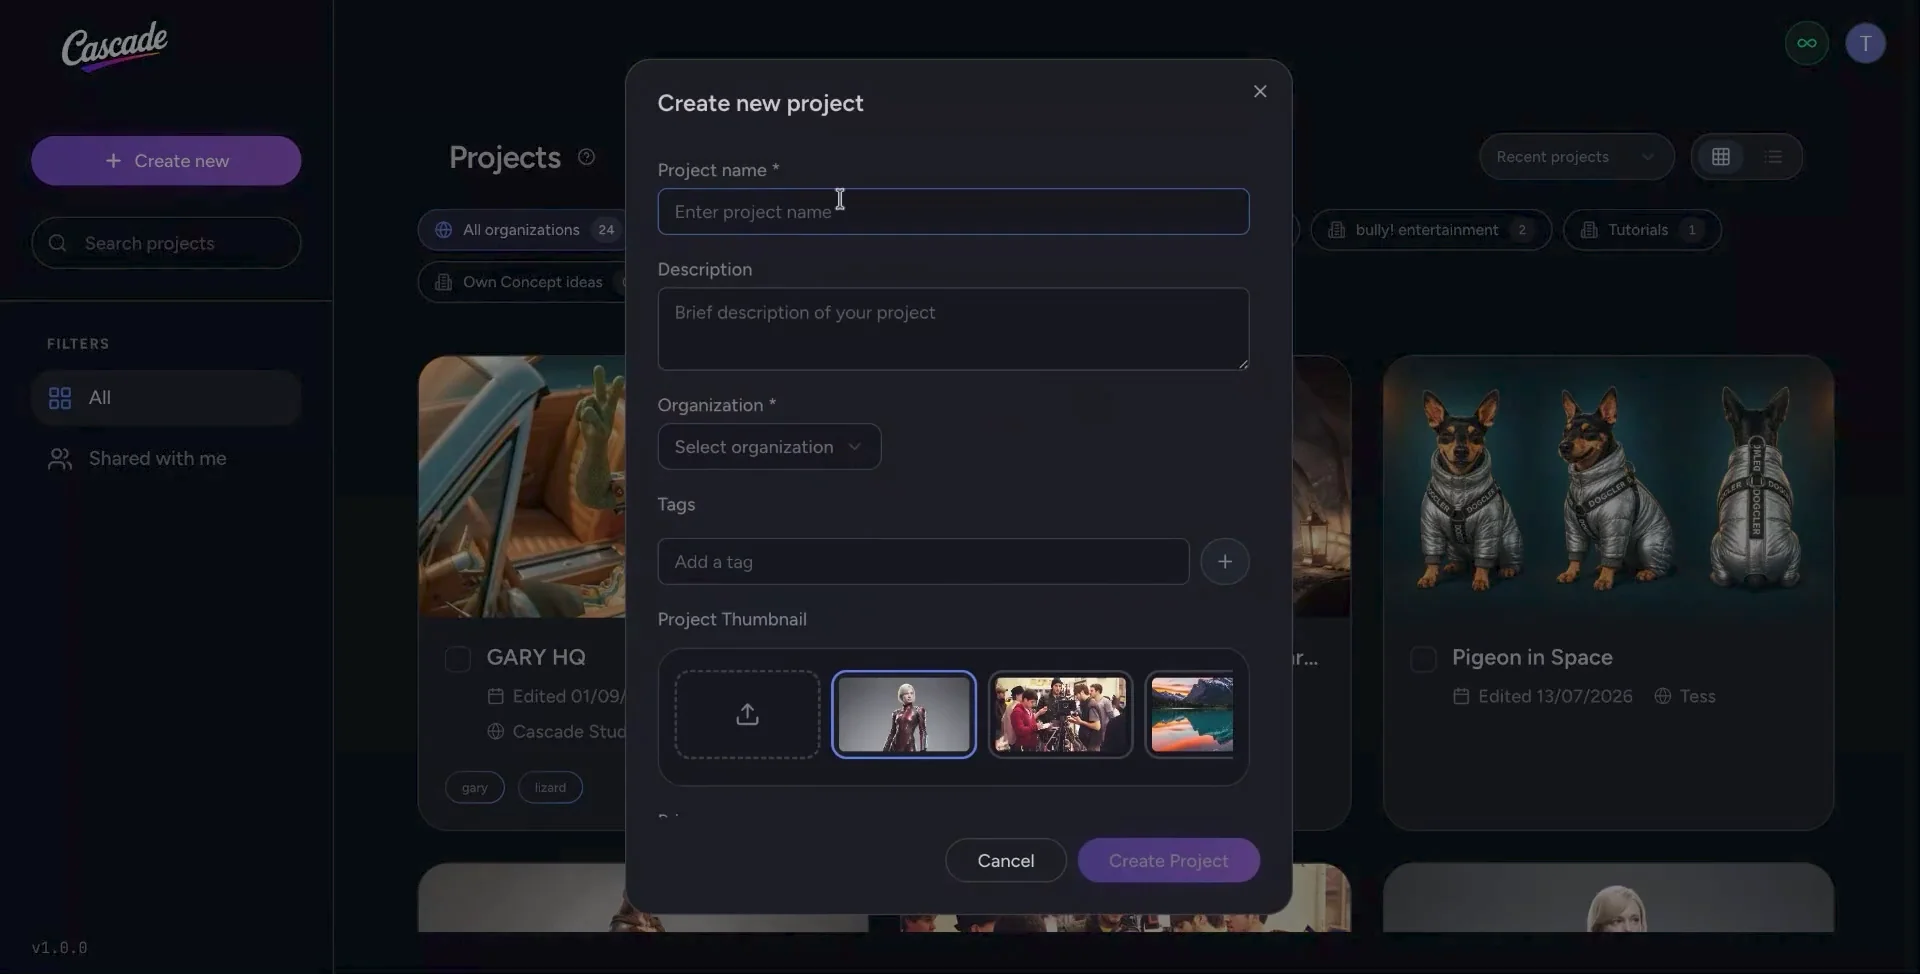Click the add tag plus button
Screen dimensions: 1920x974
(x=1224, y=561)
